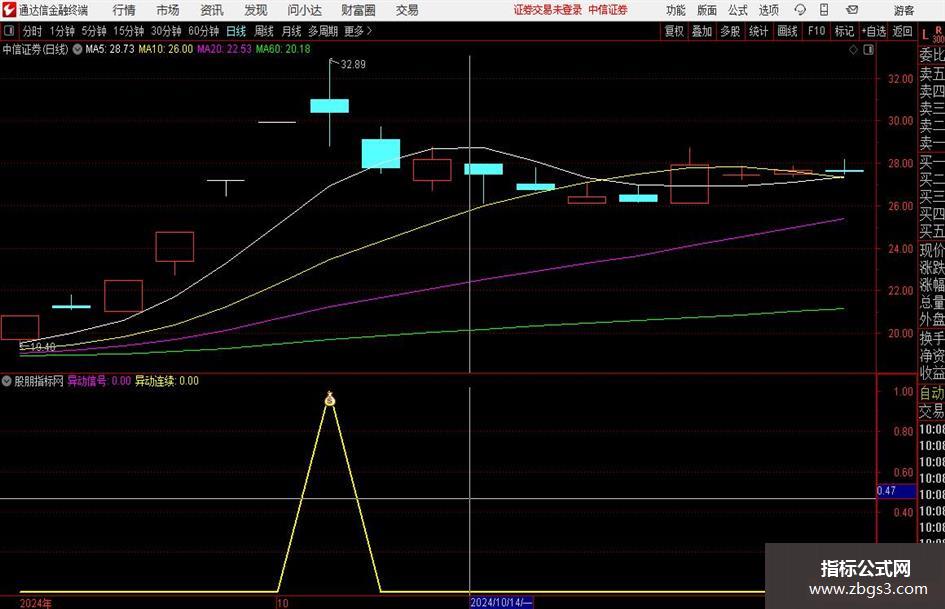This screenshot has width=945, height=609.
Task: Open the mobile phone icon in the top bar
Action: click(x=824, y=10)
